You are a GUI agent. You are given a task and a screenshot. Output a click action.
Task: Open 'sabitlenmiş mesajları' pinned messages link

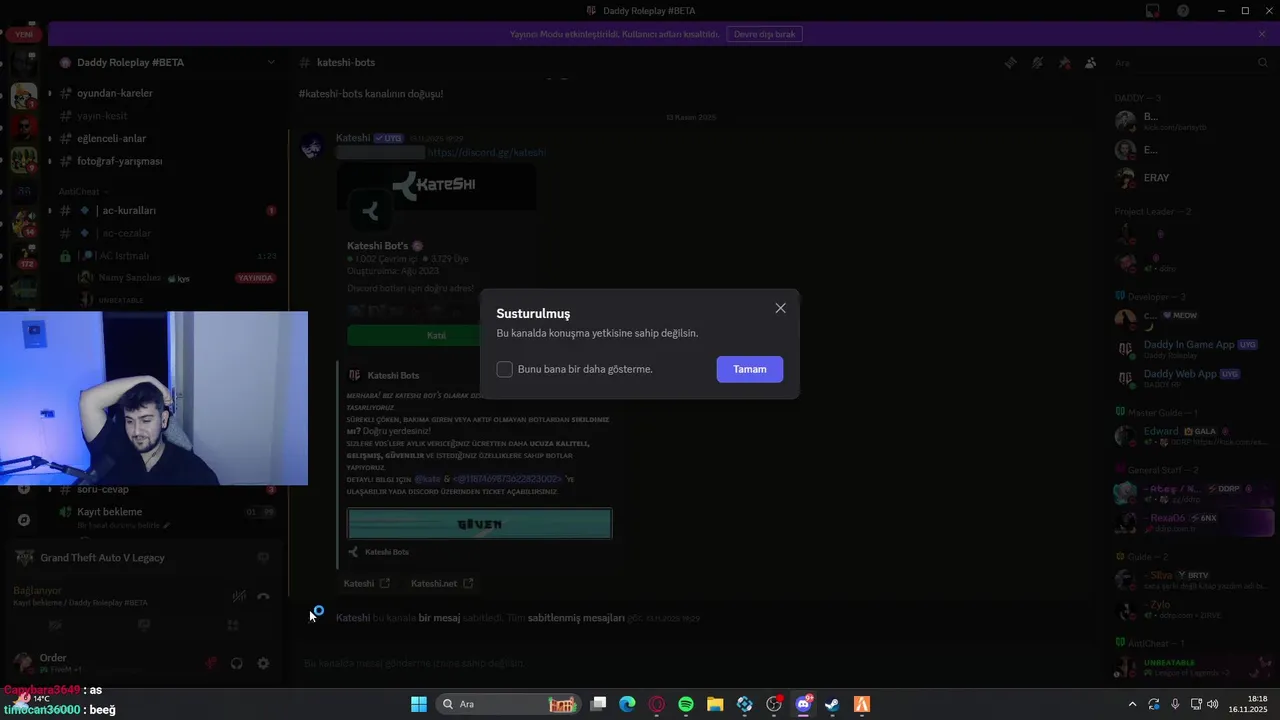[x=576, y=618]
